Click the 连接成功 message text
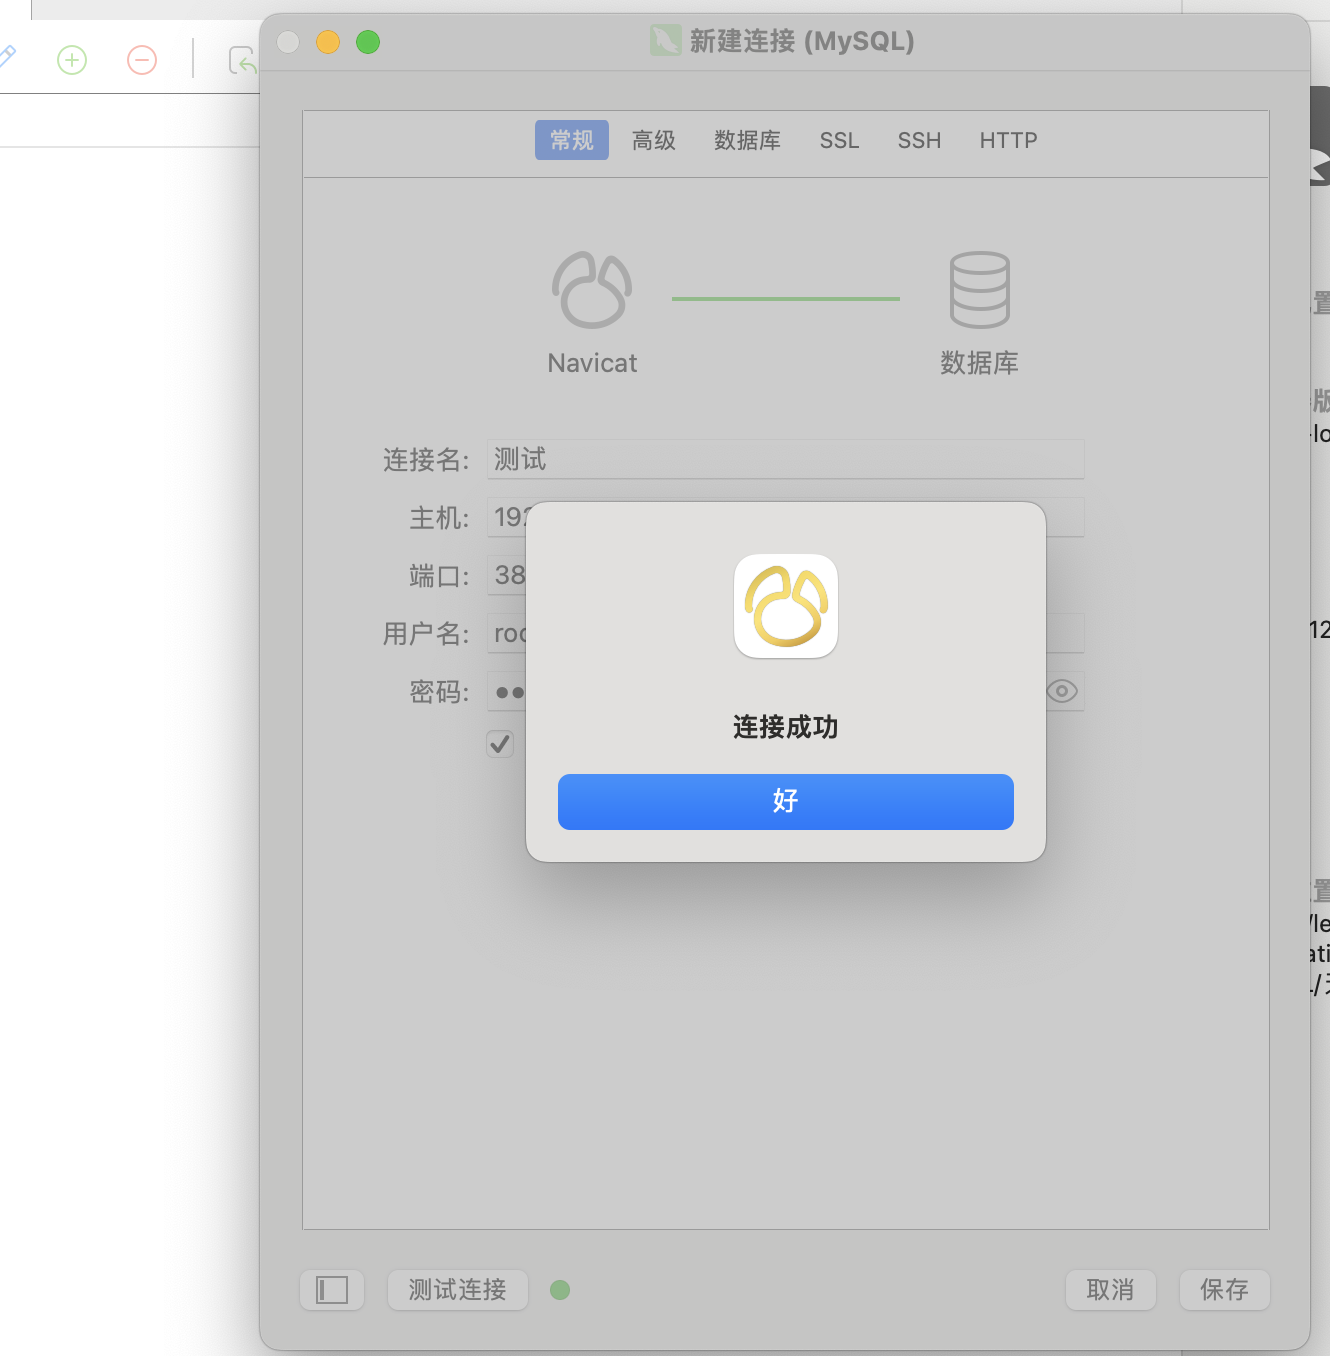 785,727
